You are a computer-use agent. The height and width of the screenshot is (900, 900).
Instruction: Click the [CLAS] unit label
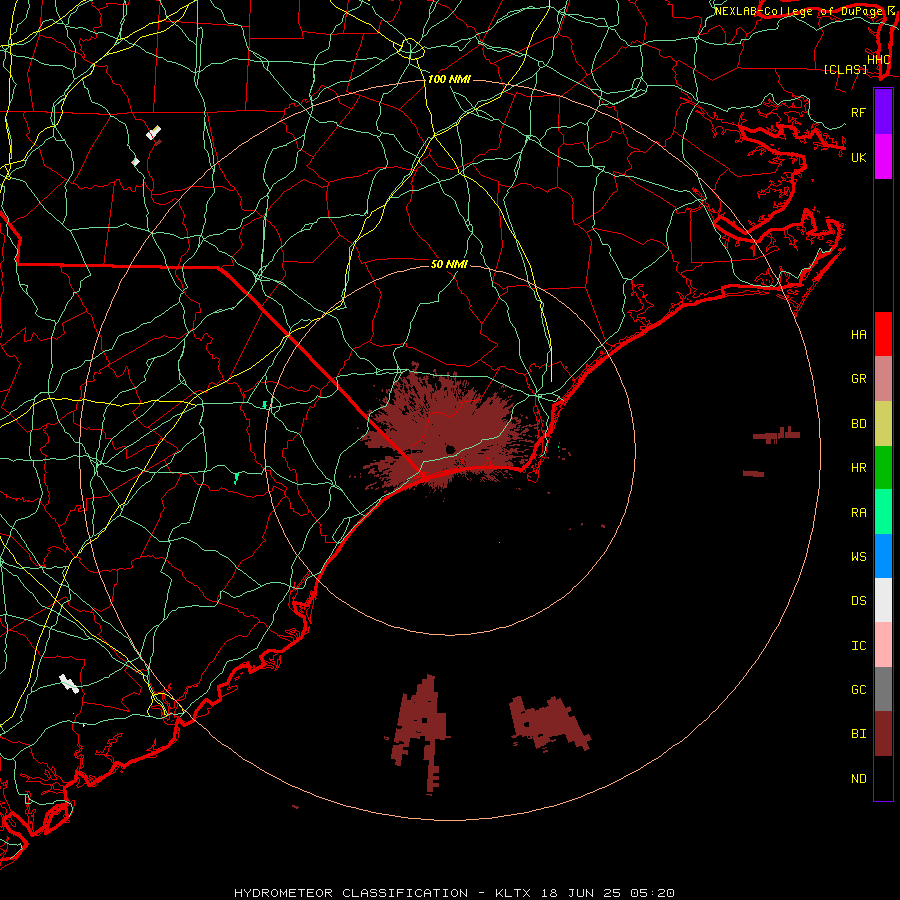point(845,70)
